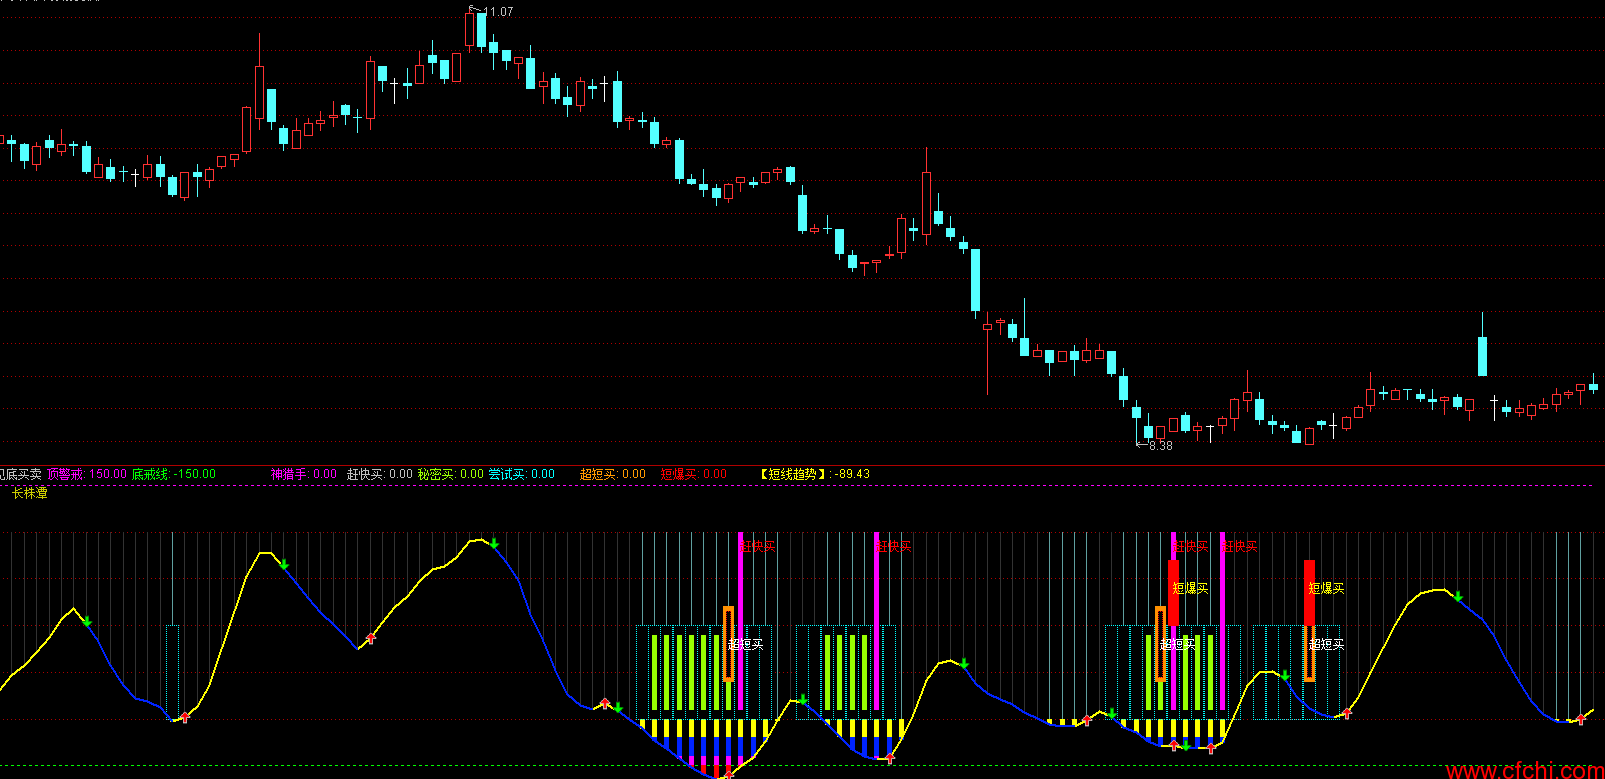1605x779 pixels.
Task: Select the cyan 尝试买 indicator label
Action: (x=521, y=474)
